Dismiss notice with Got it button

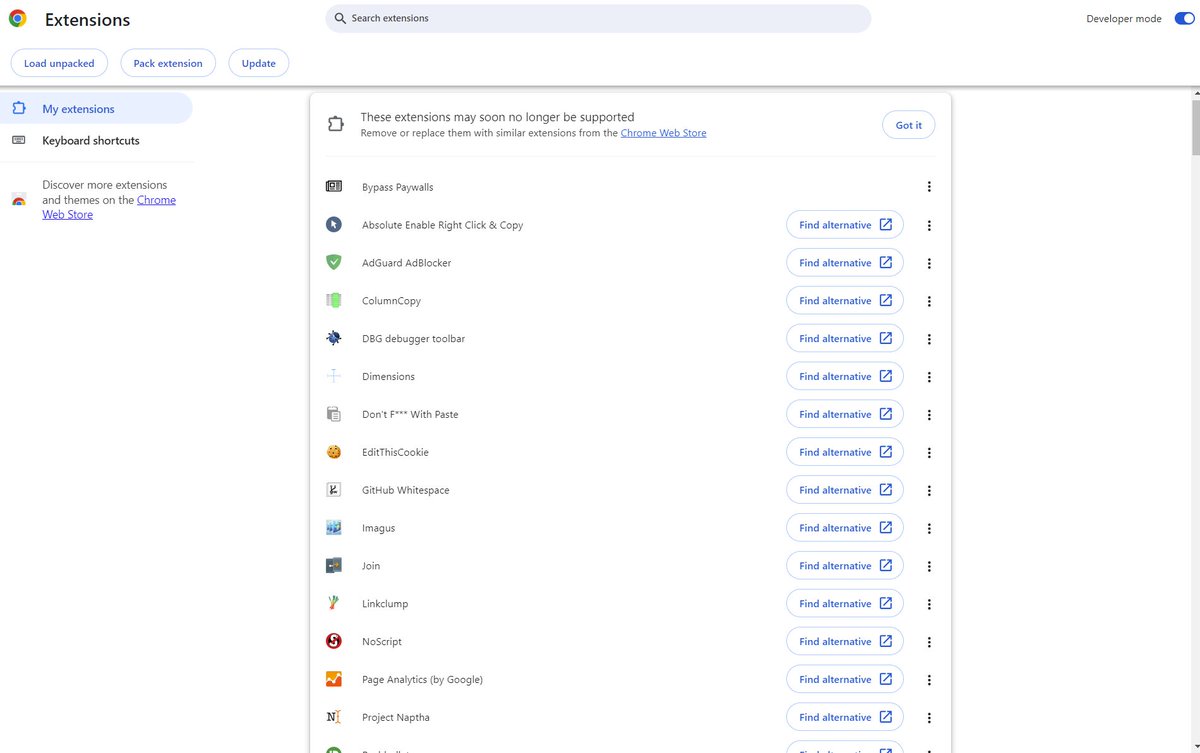(x=909, y=125)
